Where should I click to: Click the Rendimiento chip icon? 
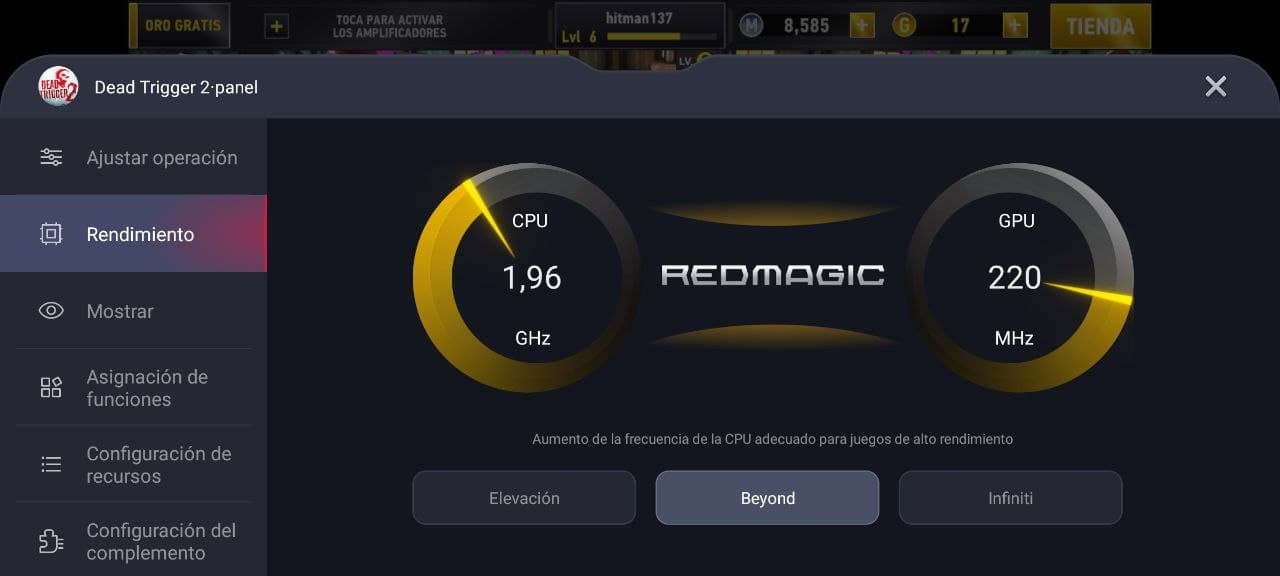(x=51, y=234)
